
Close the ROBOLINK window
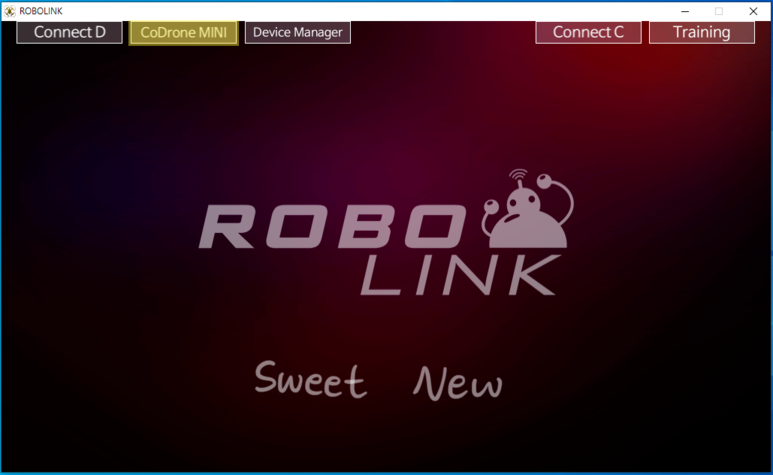[x=753, y=11]
